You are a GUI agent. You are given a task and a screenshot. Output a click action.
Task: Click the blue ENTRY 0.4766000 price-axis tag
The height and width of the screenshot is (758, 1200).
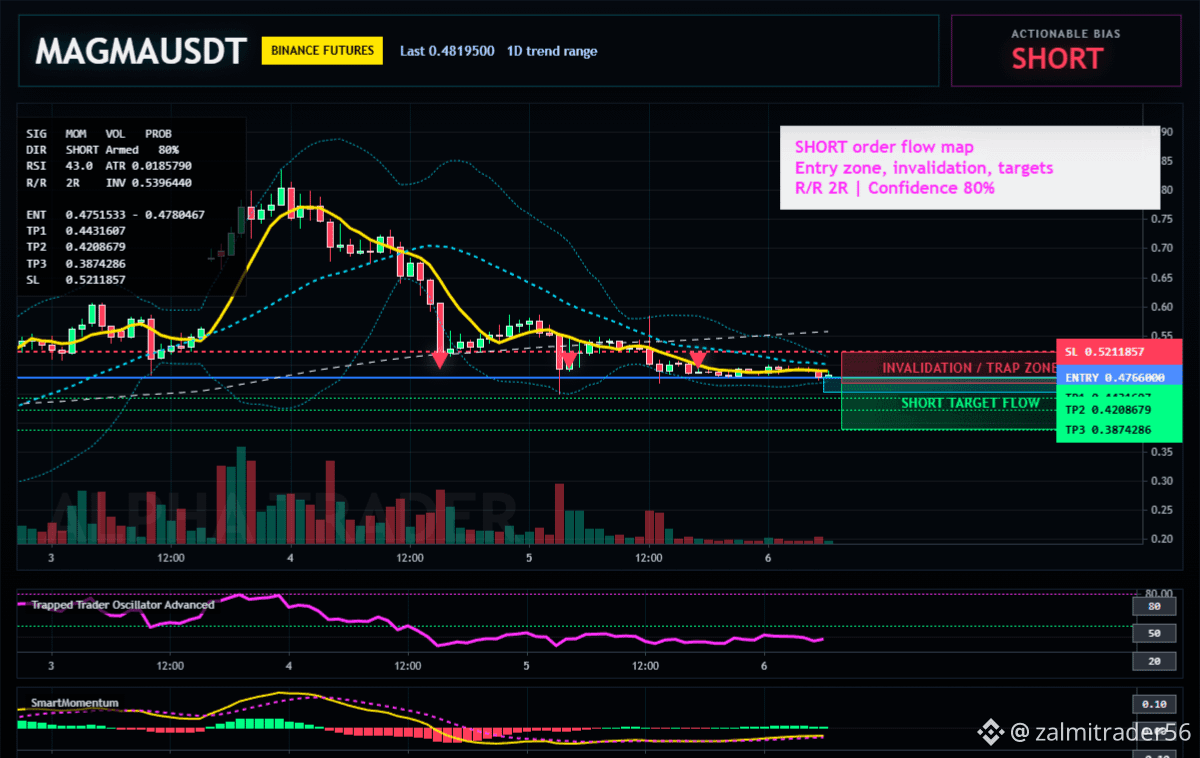(1118, 377)
